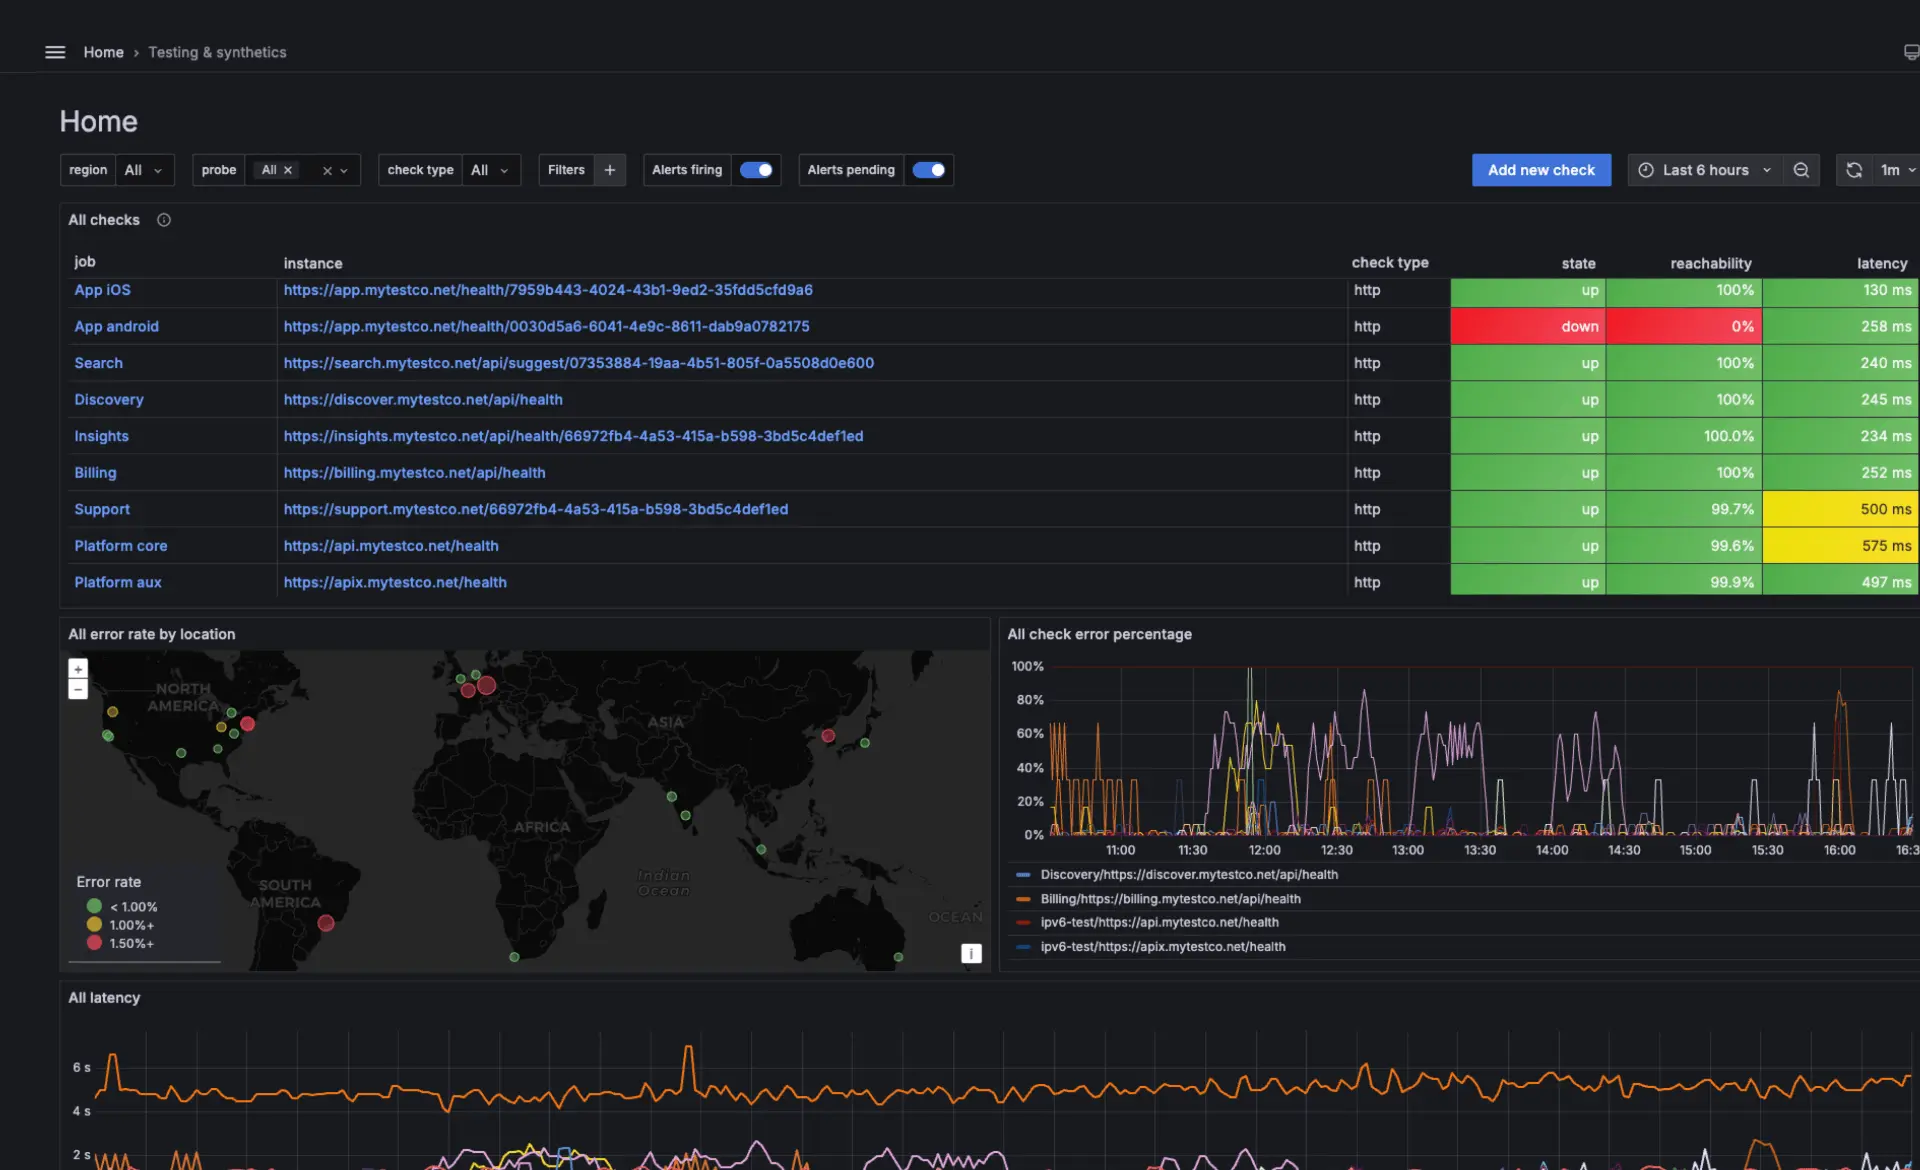Refresh the dashboard
This screenshot has width=1920, height=1170.
coord(1854,170)
